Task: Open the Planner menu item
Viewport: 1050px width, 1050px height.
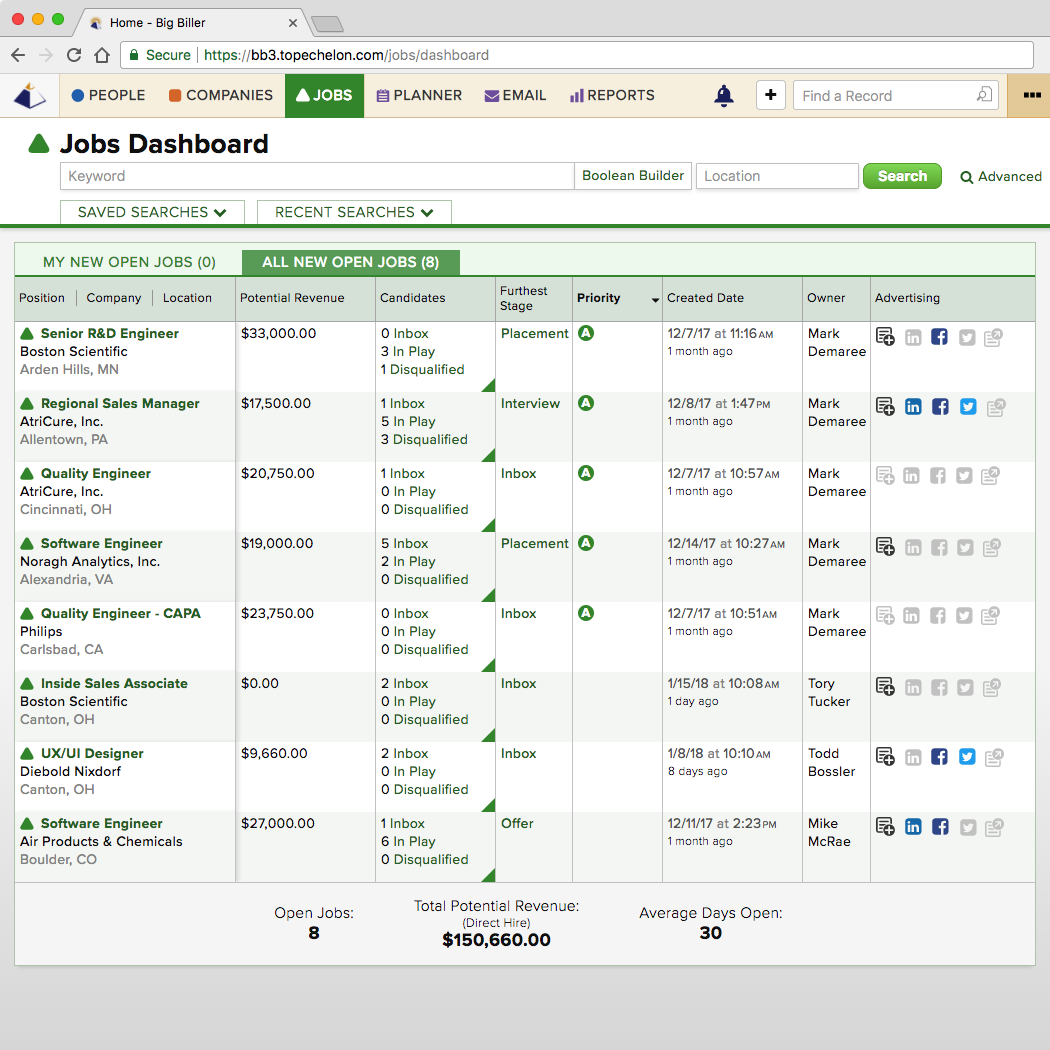Action: (419, 96)
